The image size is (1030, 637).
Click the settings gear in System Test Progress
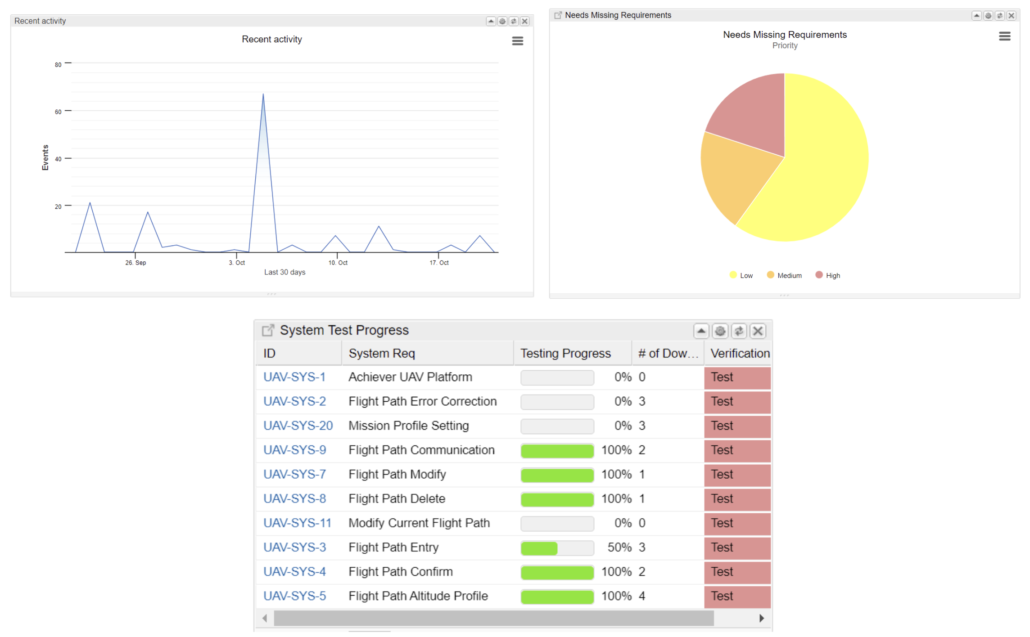[720, 331]
